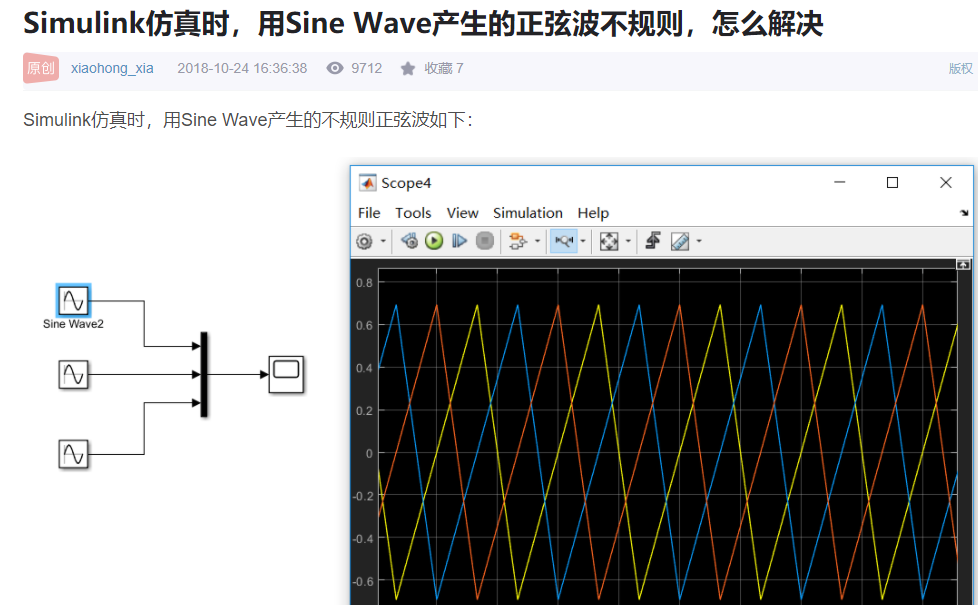The image size is (978, 605).
Task: Click the scope vertical scrollbar arrow
Action: point(963,265)
